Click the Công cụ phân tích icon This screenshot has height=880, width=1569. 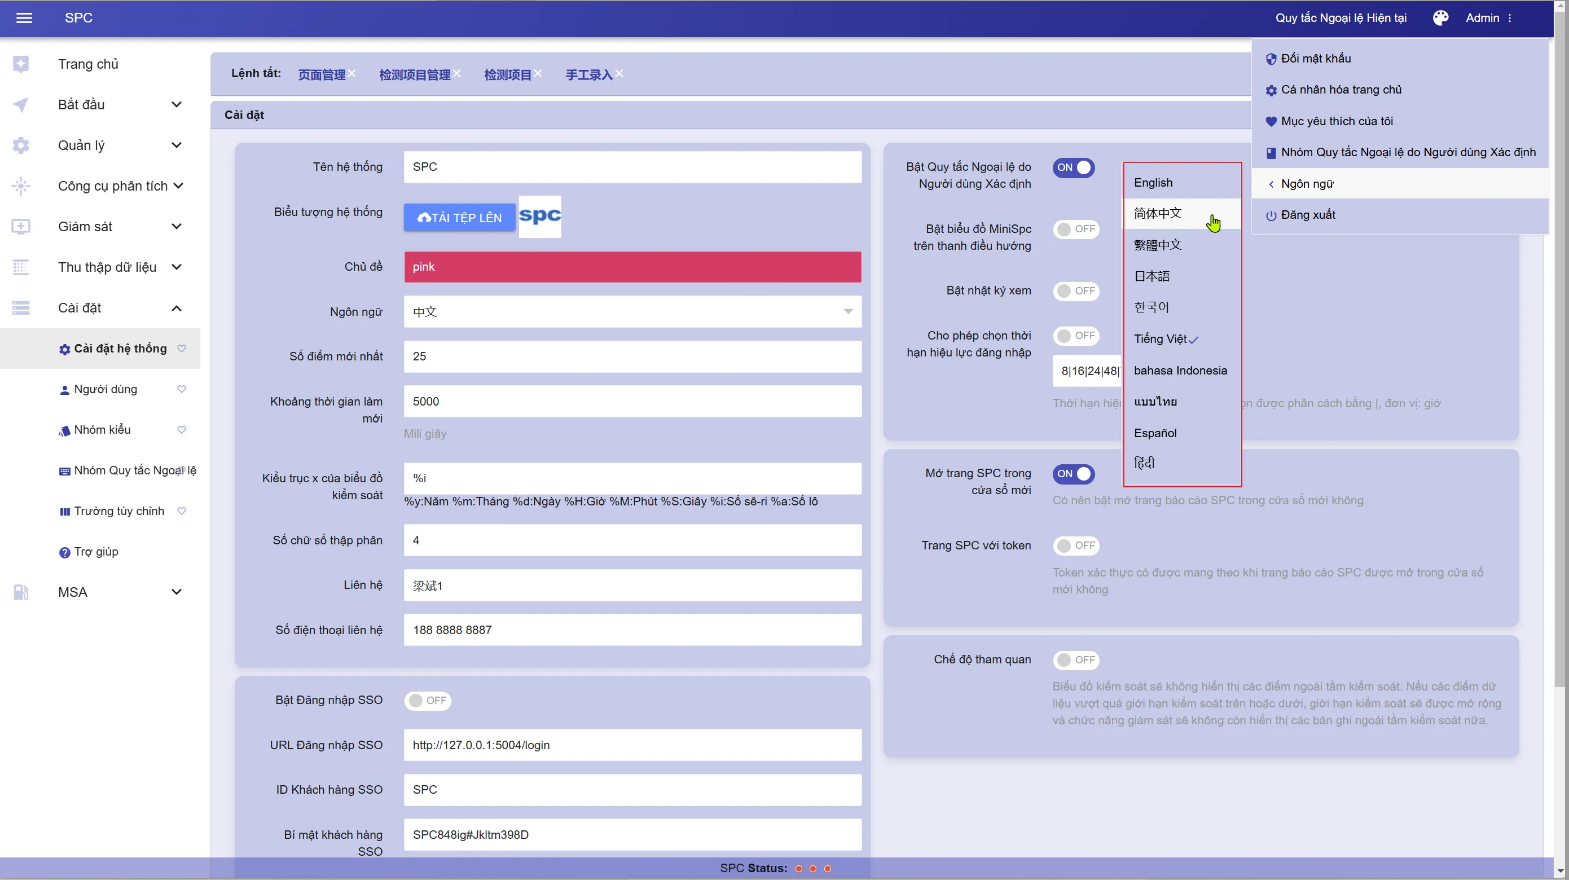(21, 186)
